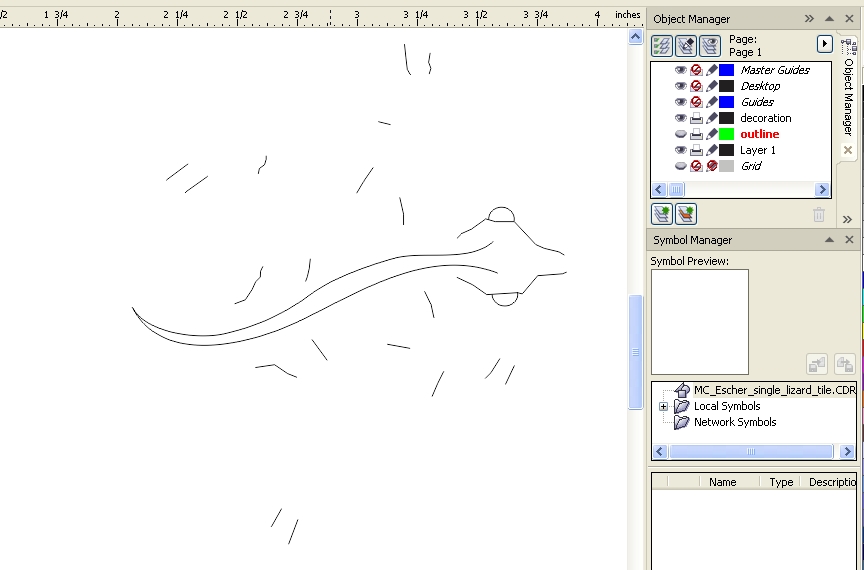Click the New Master Layer button
The image size is (864, 570).
click(686, 214)
